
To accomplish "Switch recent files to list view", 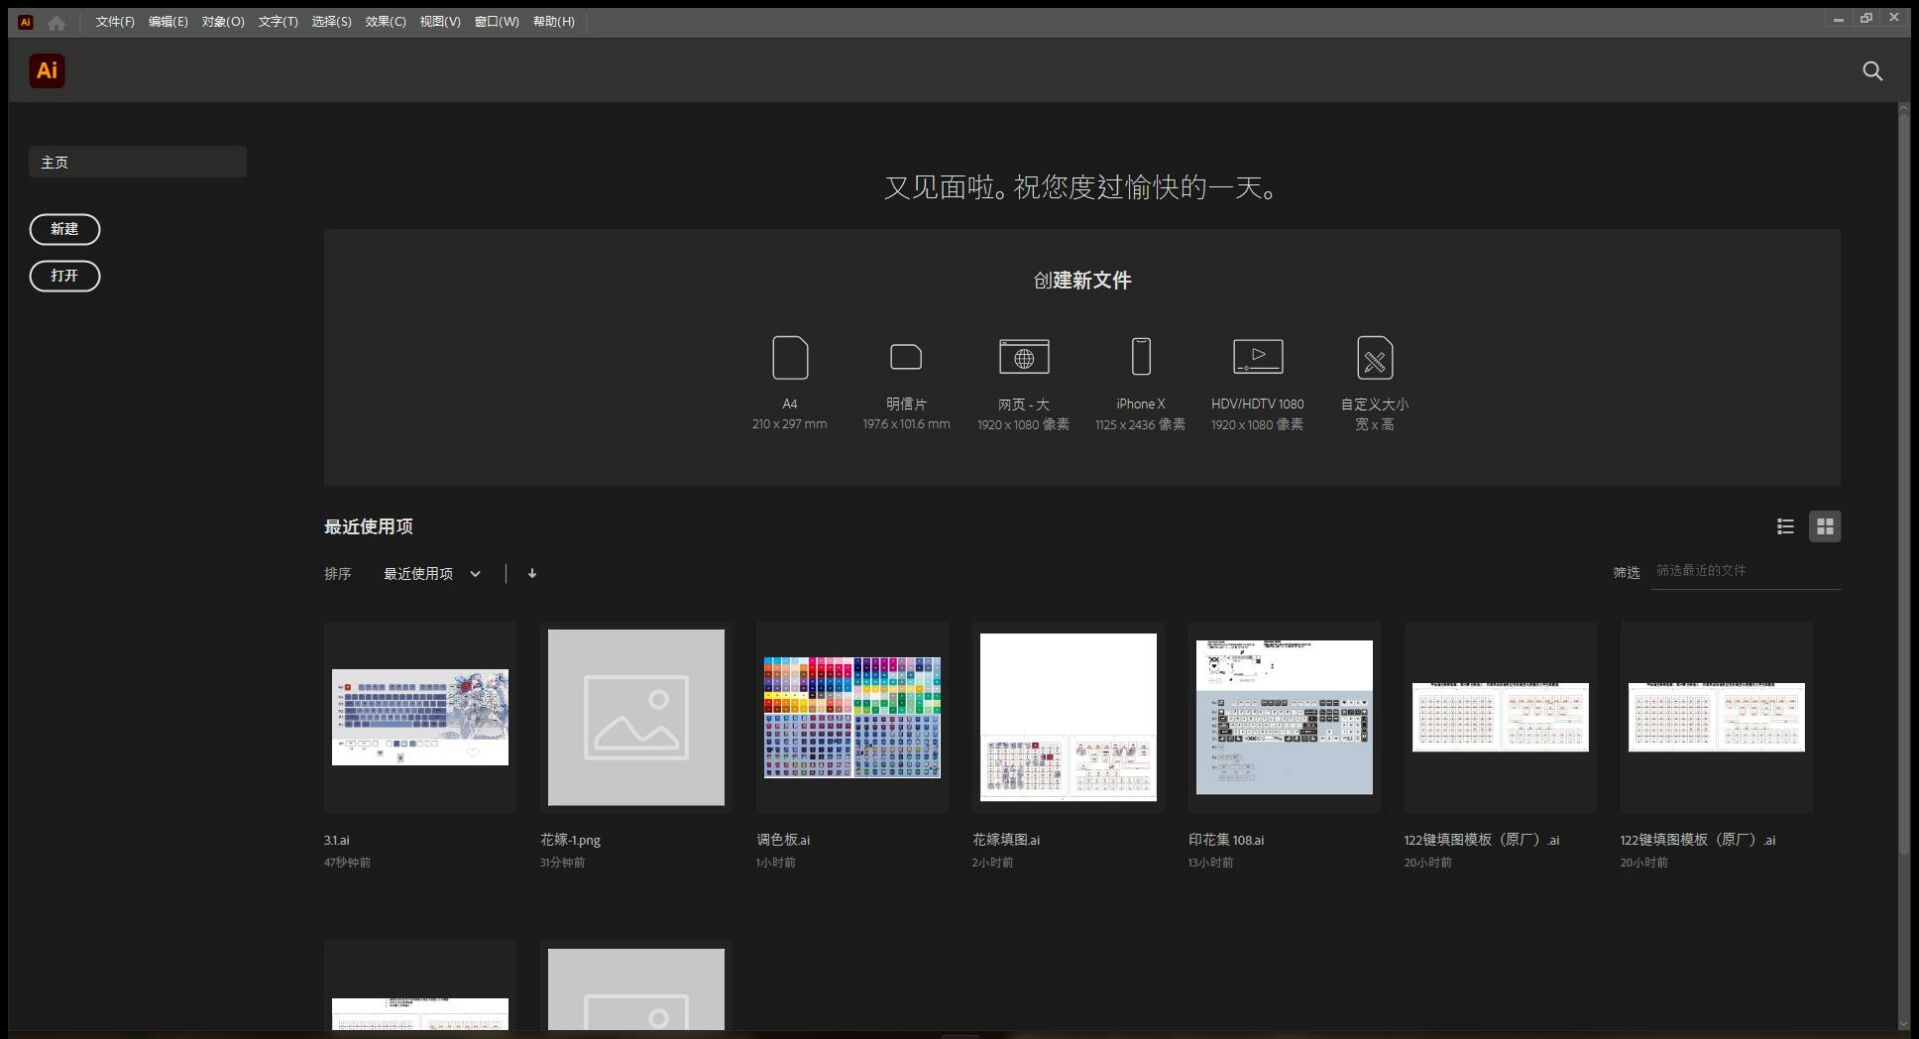I will click(x=1785, y=527).
